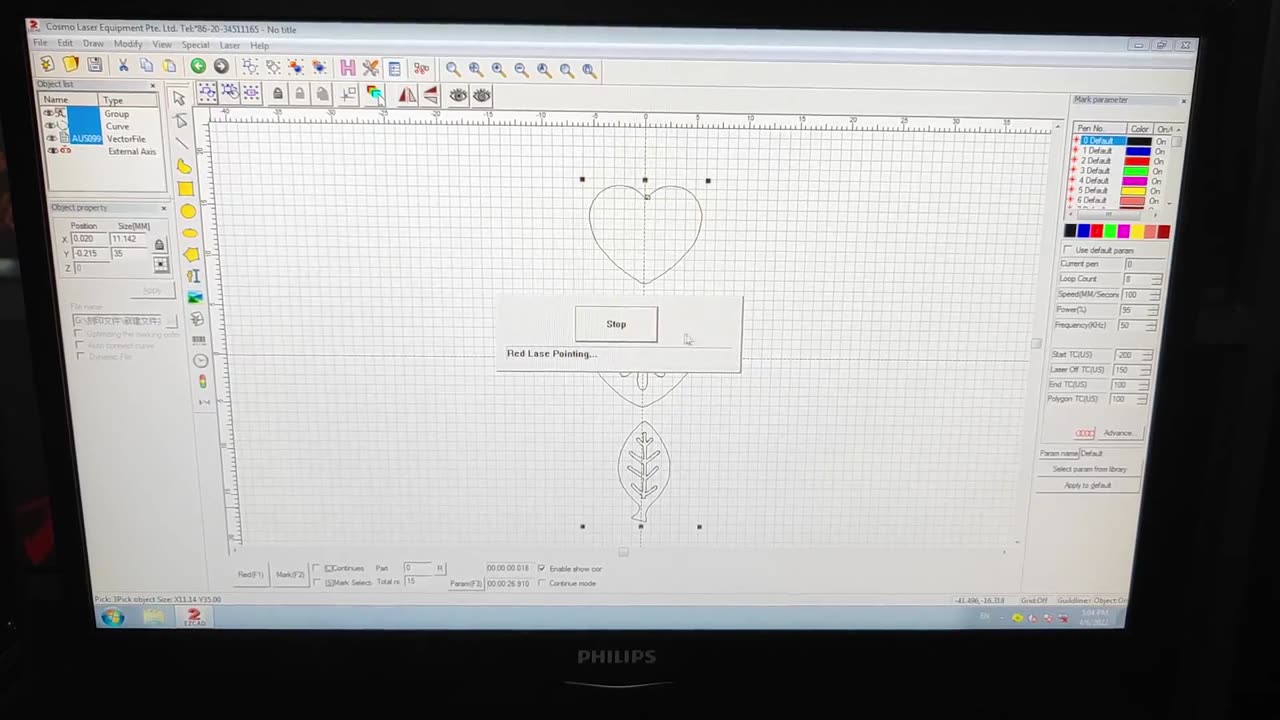Open the Modify menu
1280x720 pixels.
[x=128, y=44]
